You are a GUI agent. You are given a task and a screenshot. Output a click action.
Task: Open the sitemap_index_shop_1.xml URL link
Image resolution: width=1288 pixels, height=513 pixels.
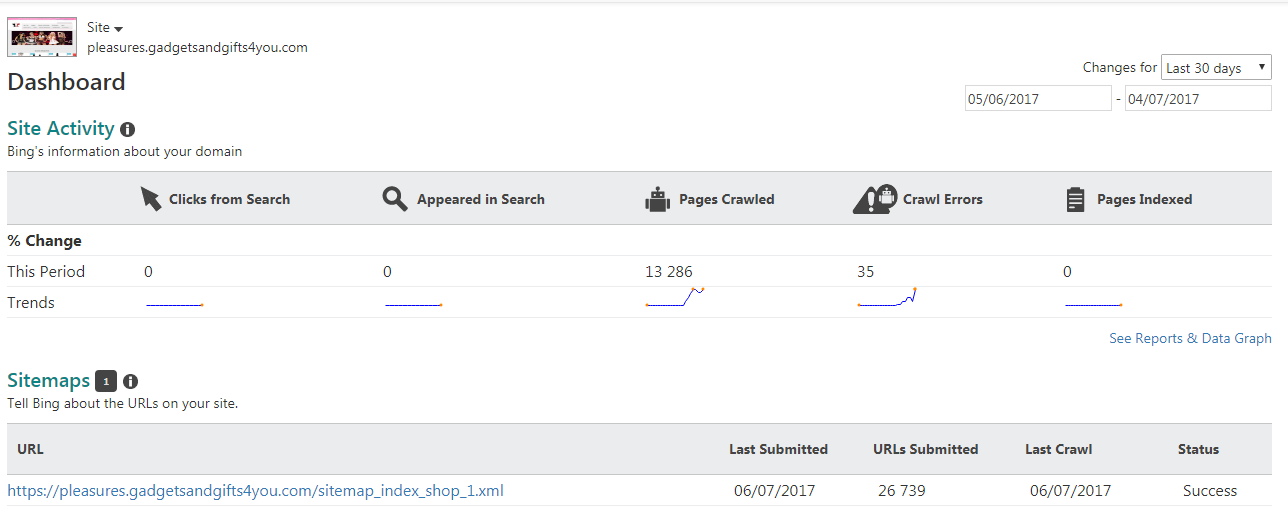(255, 491)
